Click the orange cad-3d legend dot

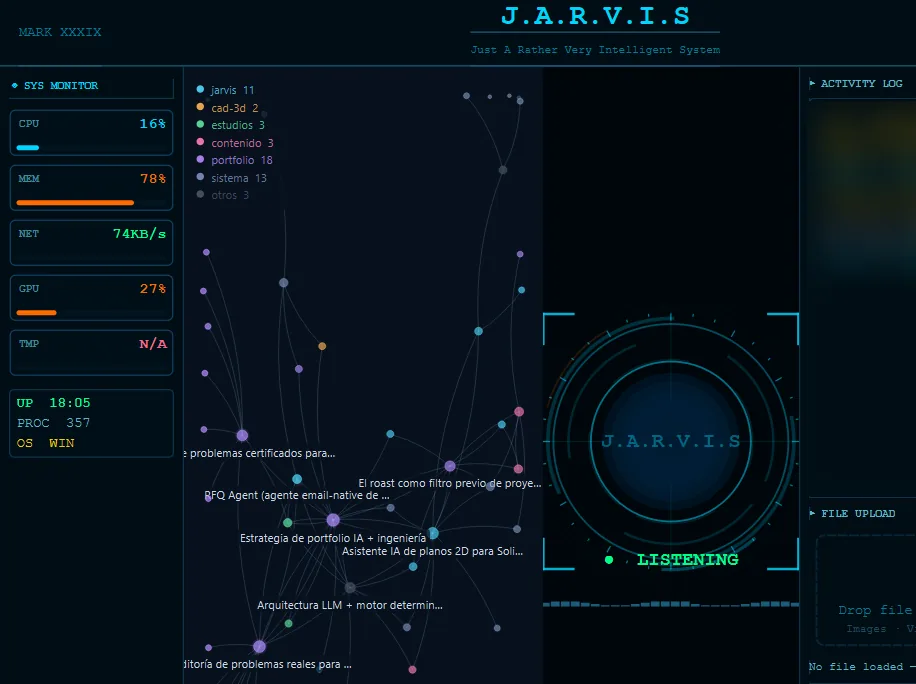[200, 107]
